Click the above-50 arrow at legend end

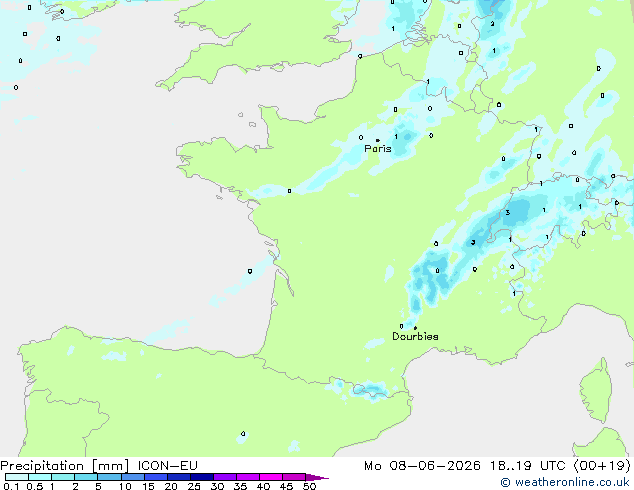[317, 477]
